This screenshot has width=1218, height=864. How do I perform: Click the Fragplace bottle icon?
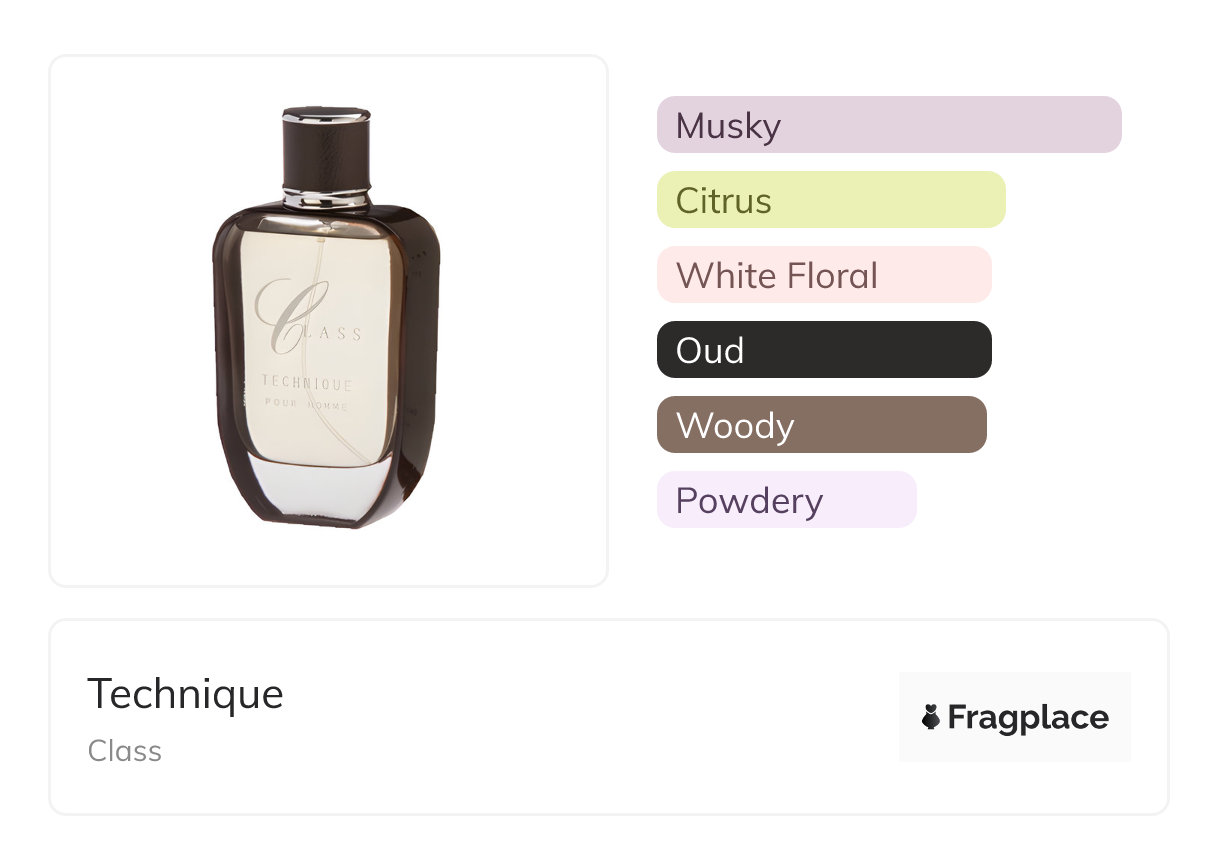(931, 717)
